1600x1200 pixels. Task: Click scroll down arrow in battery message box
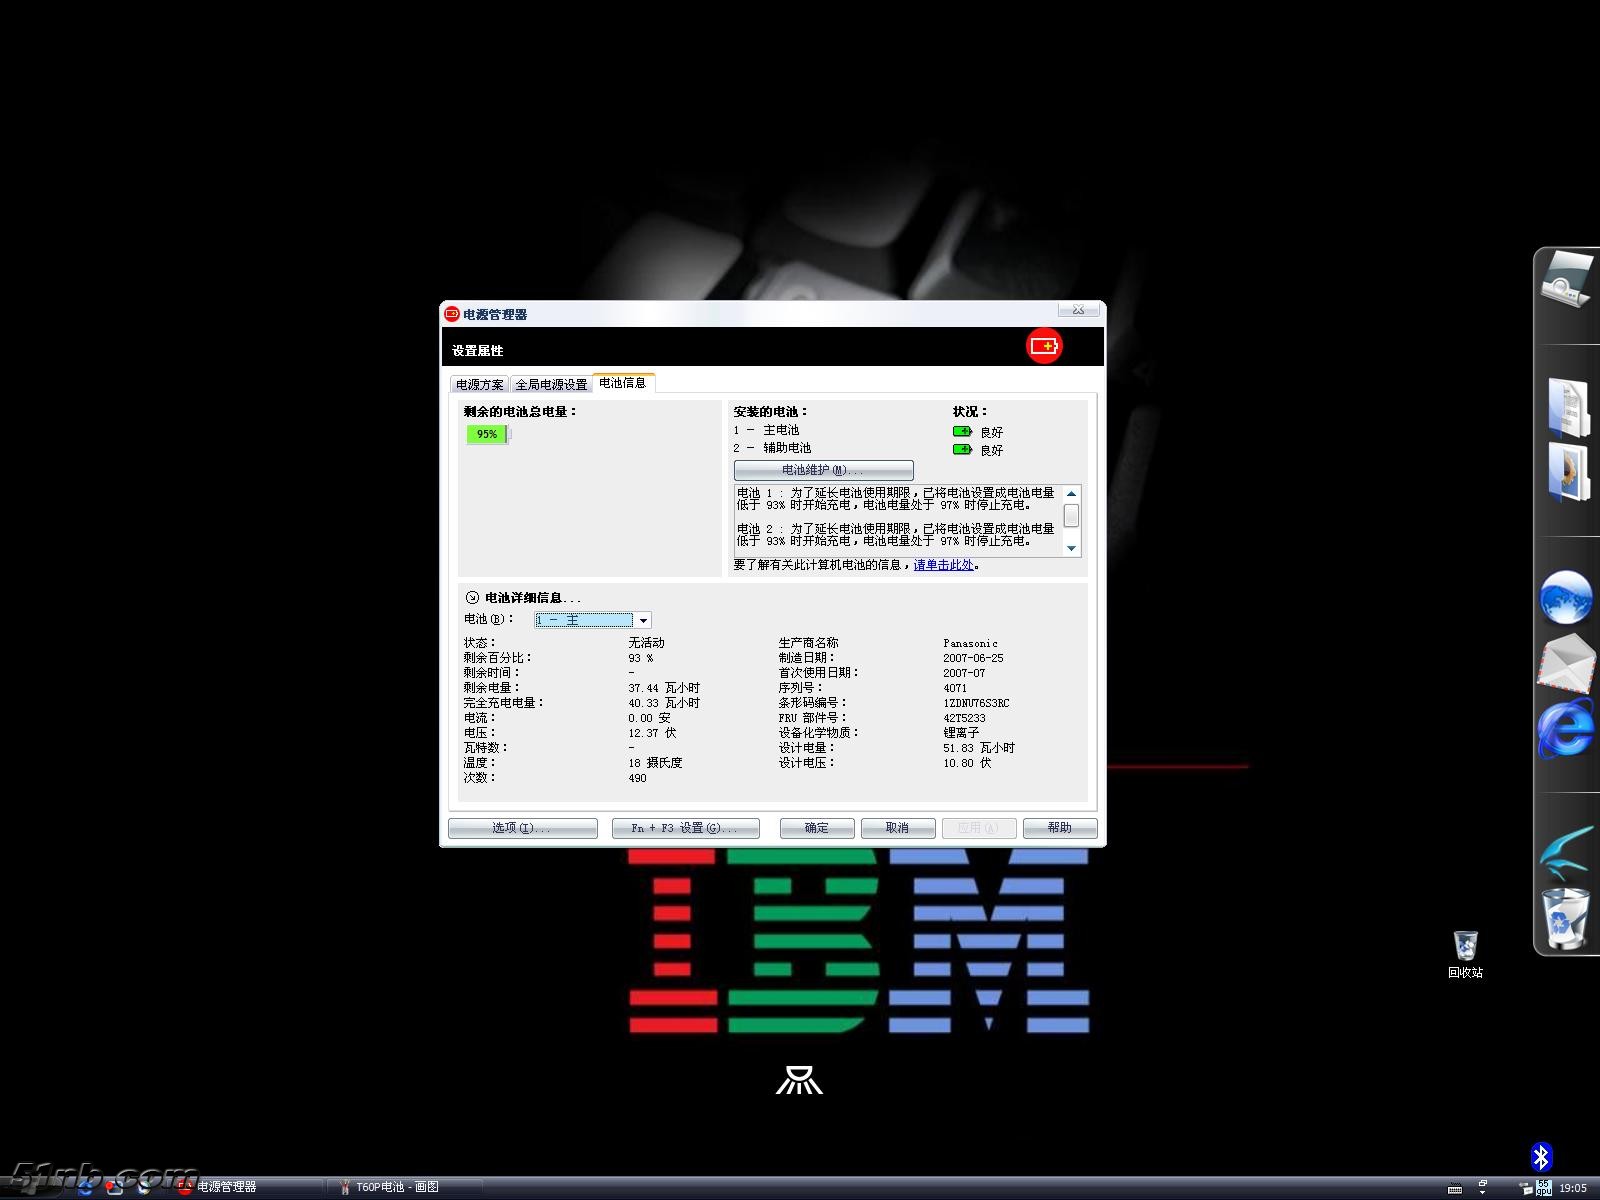pyautogui.click(x=1071, y=548)
